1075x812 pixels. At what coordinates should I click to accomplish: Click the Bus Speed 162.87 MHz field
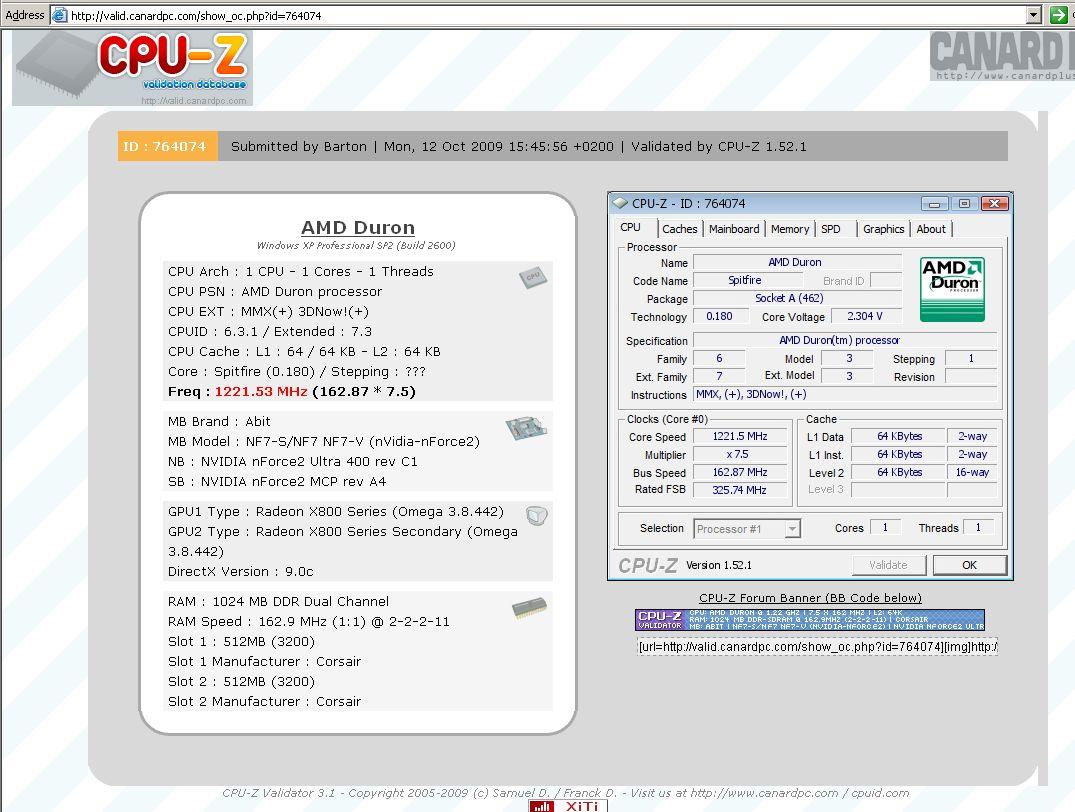pos(740,472)
